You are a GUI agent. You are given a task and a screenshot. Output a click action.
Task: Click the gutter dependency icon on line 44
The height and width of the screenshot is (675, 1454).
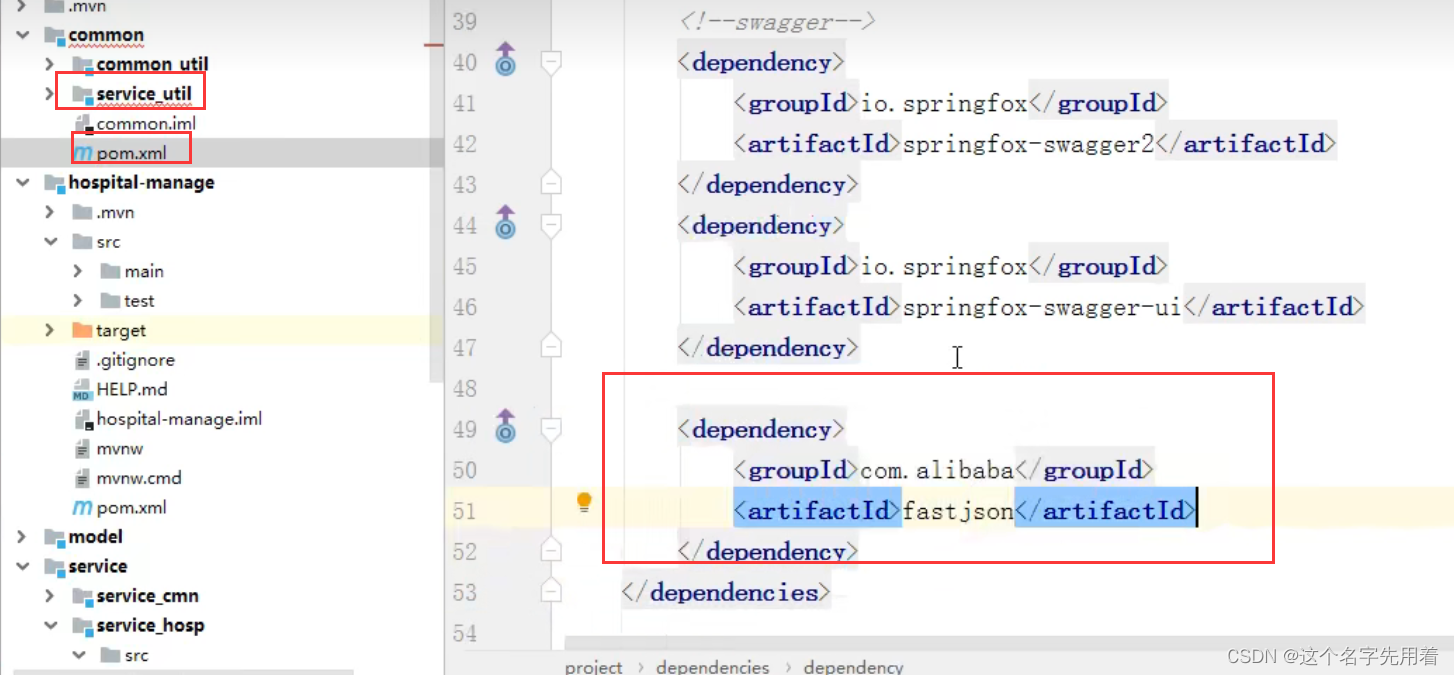(506, 222)
